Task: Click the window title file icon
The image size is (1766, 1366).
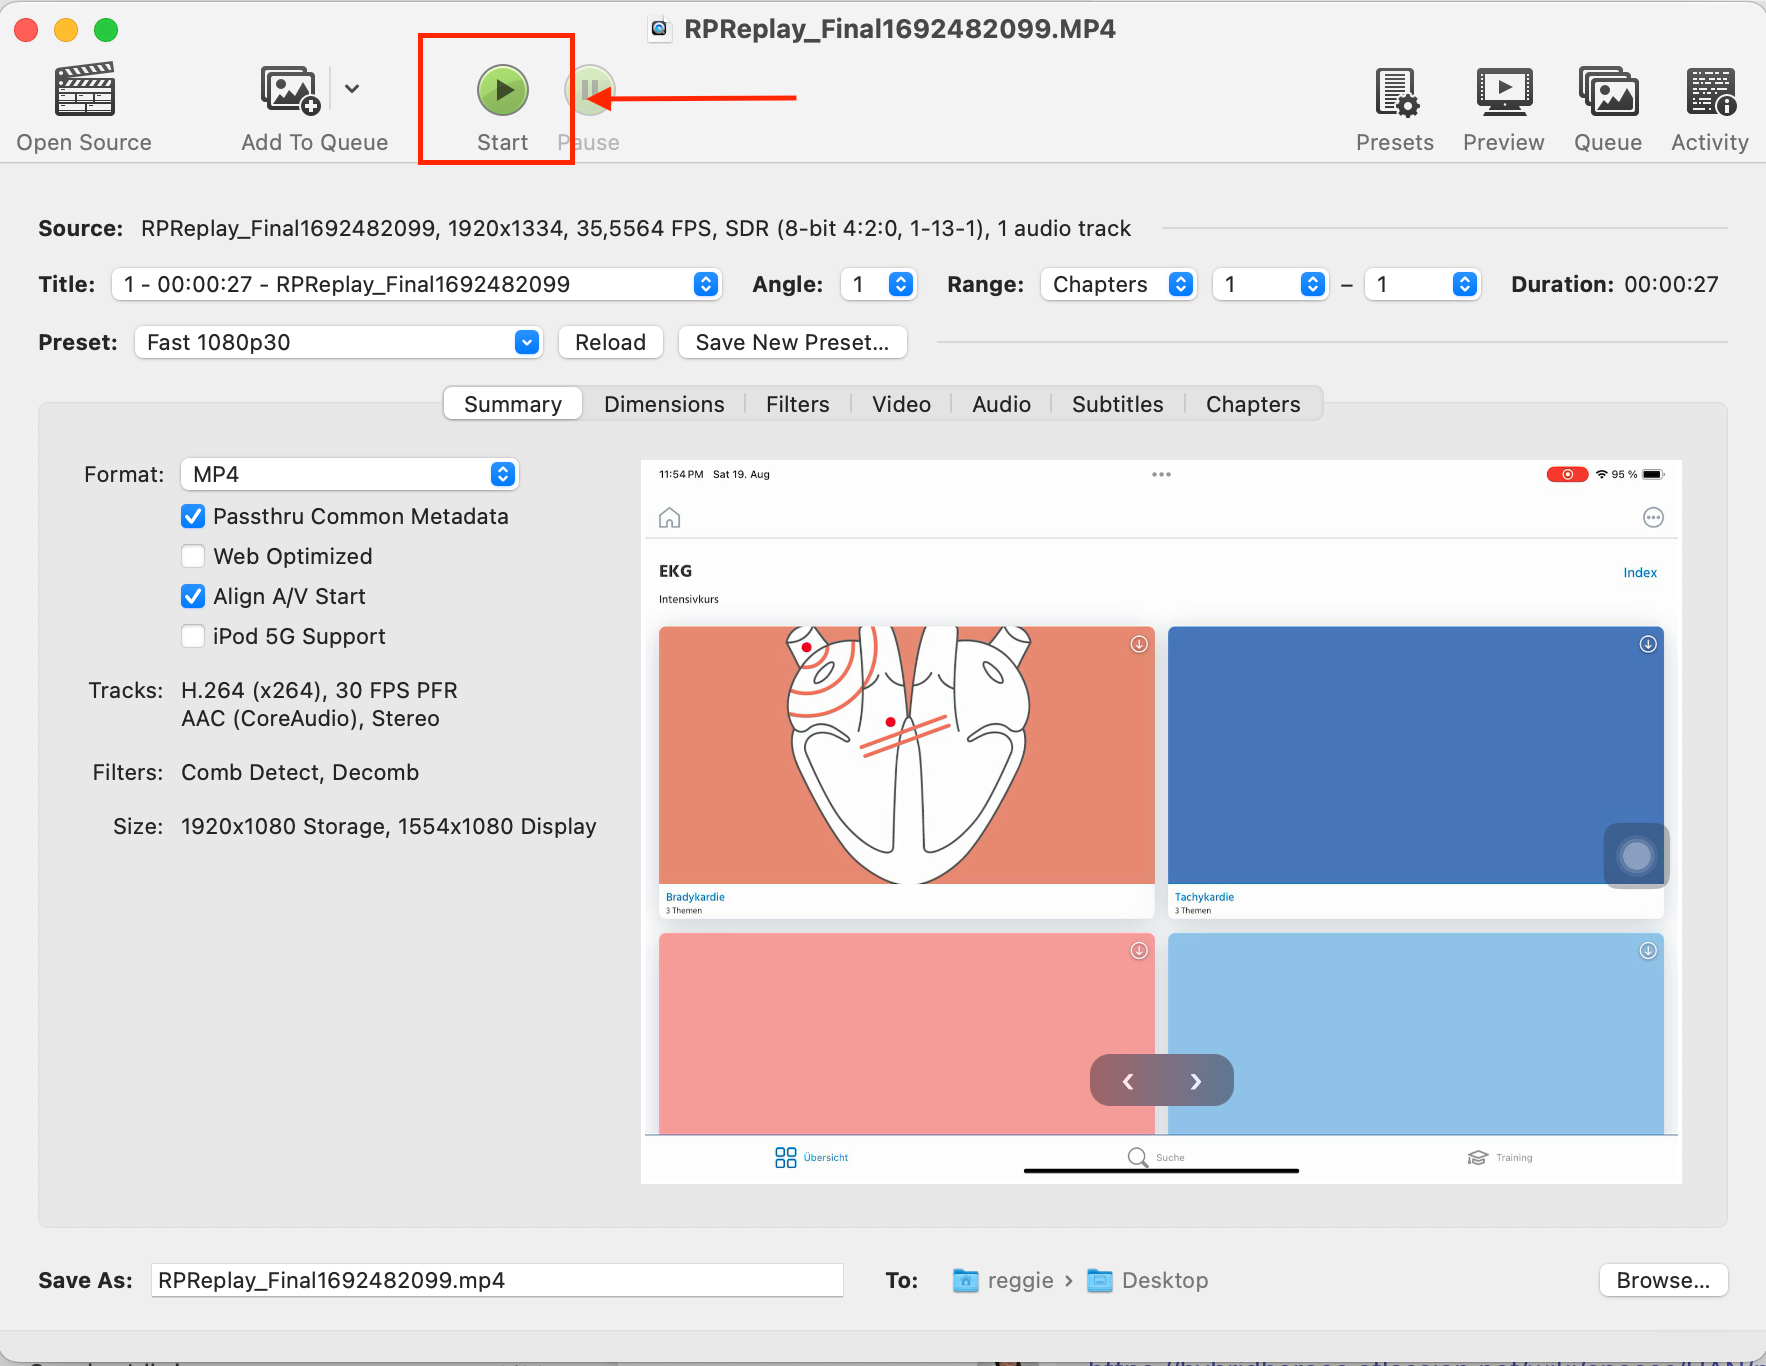Action: tap(660, 28)
